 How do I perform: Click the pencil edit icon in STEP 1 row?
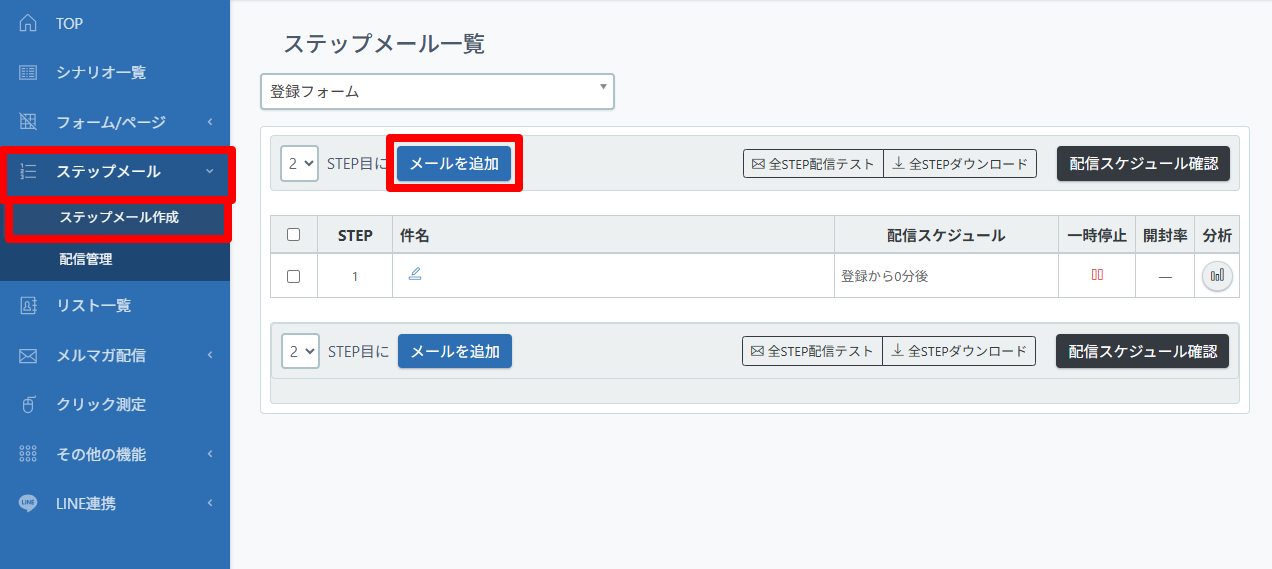coord(415,274)
